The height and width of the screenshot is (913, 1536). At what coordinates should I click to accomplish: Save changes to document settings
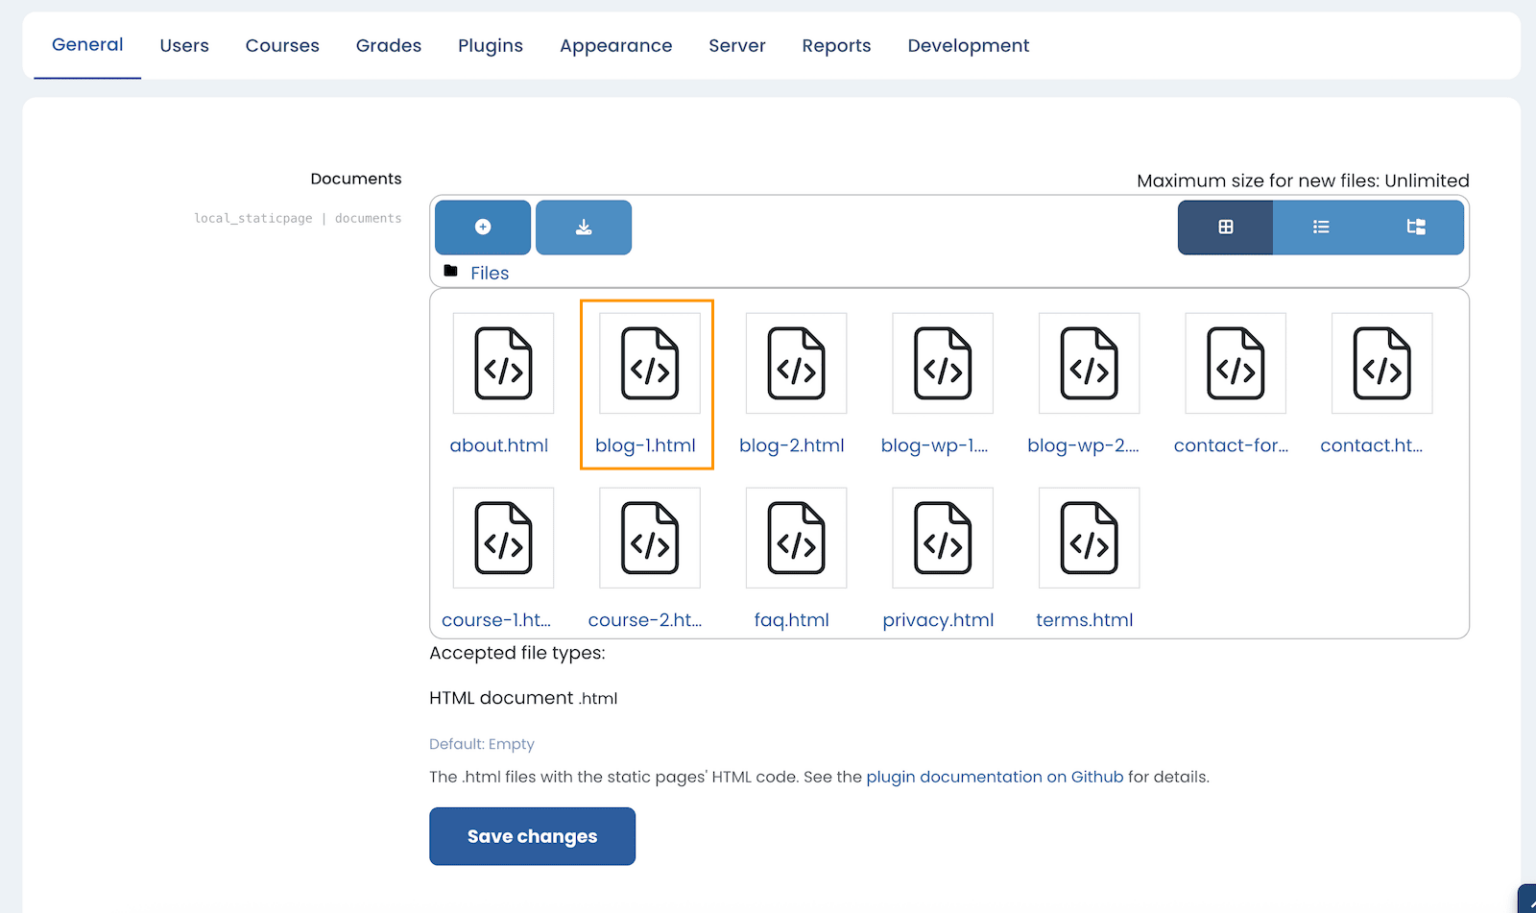pyautogui.click(x=532, y=836)
